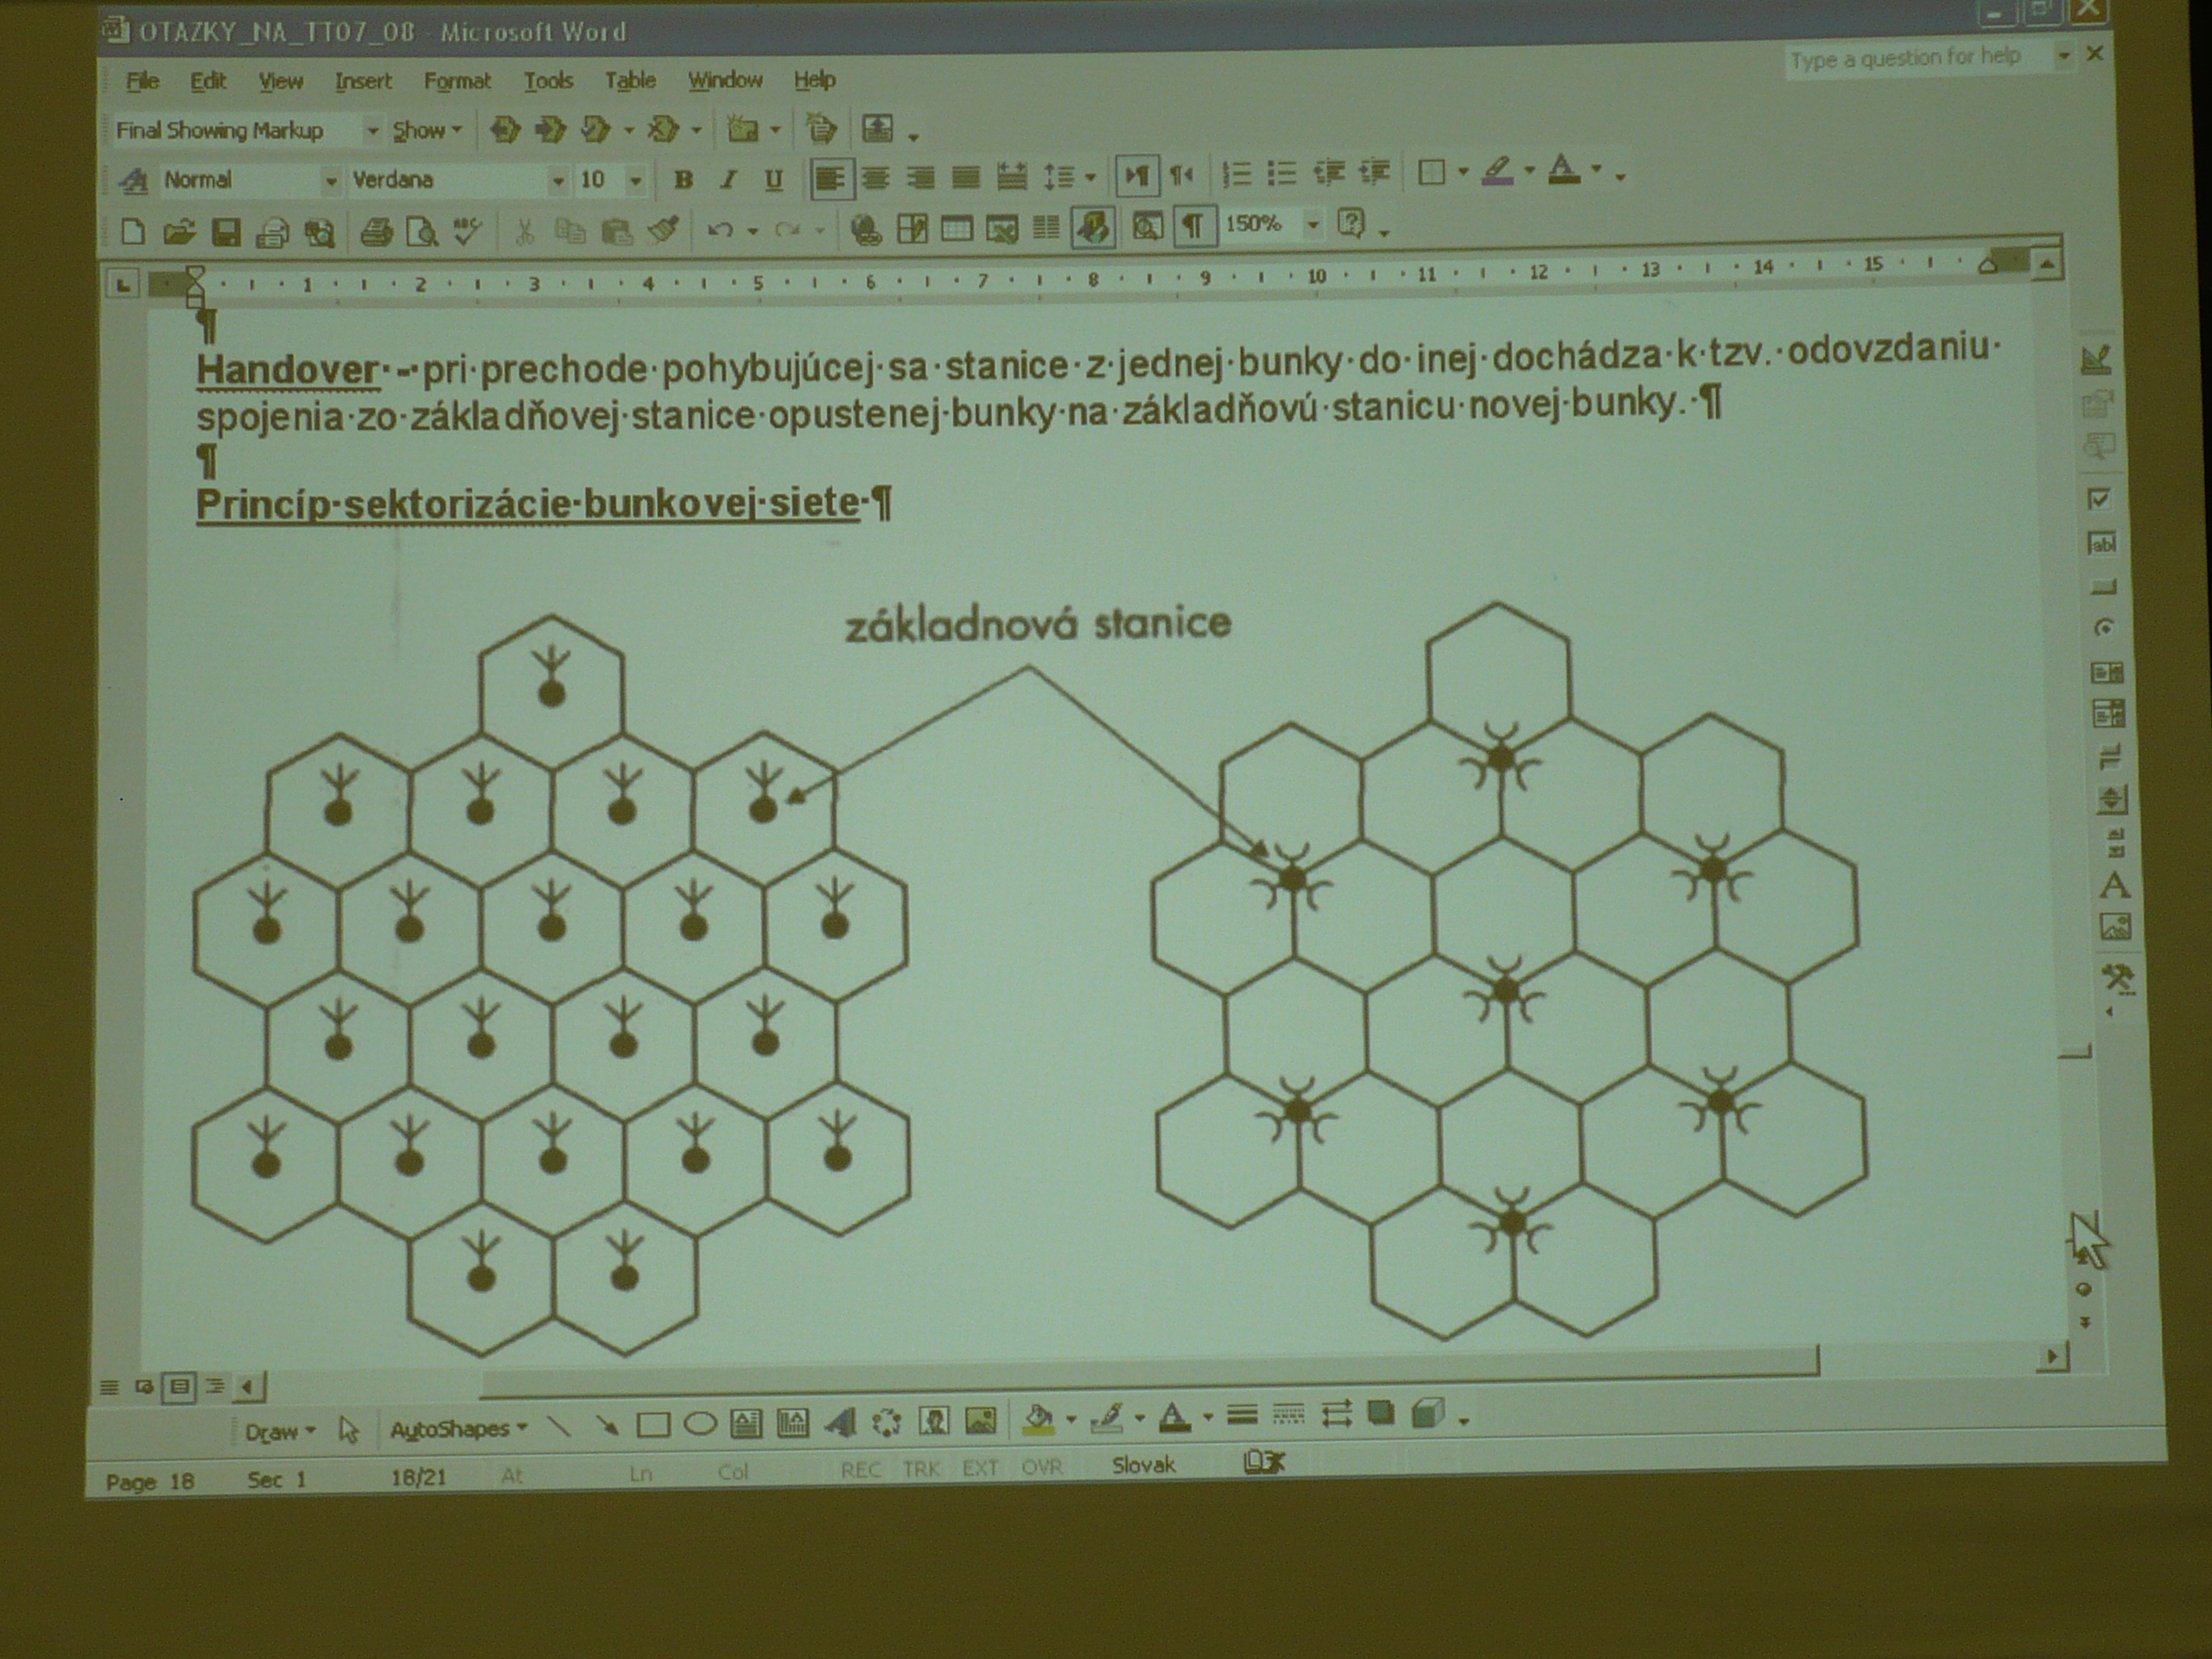
Task: Click the Spelling and Grammar check icon
Action: (x=467, y=232)
